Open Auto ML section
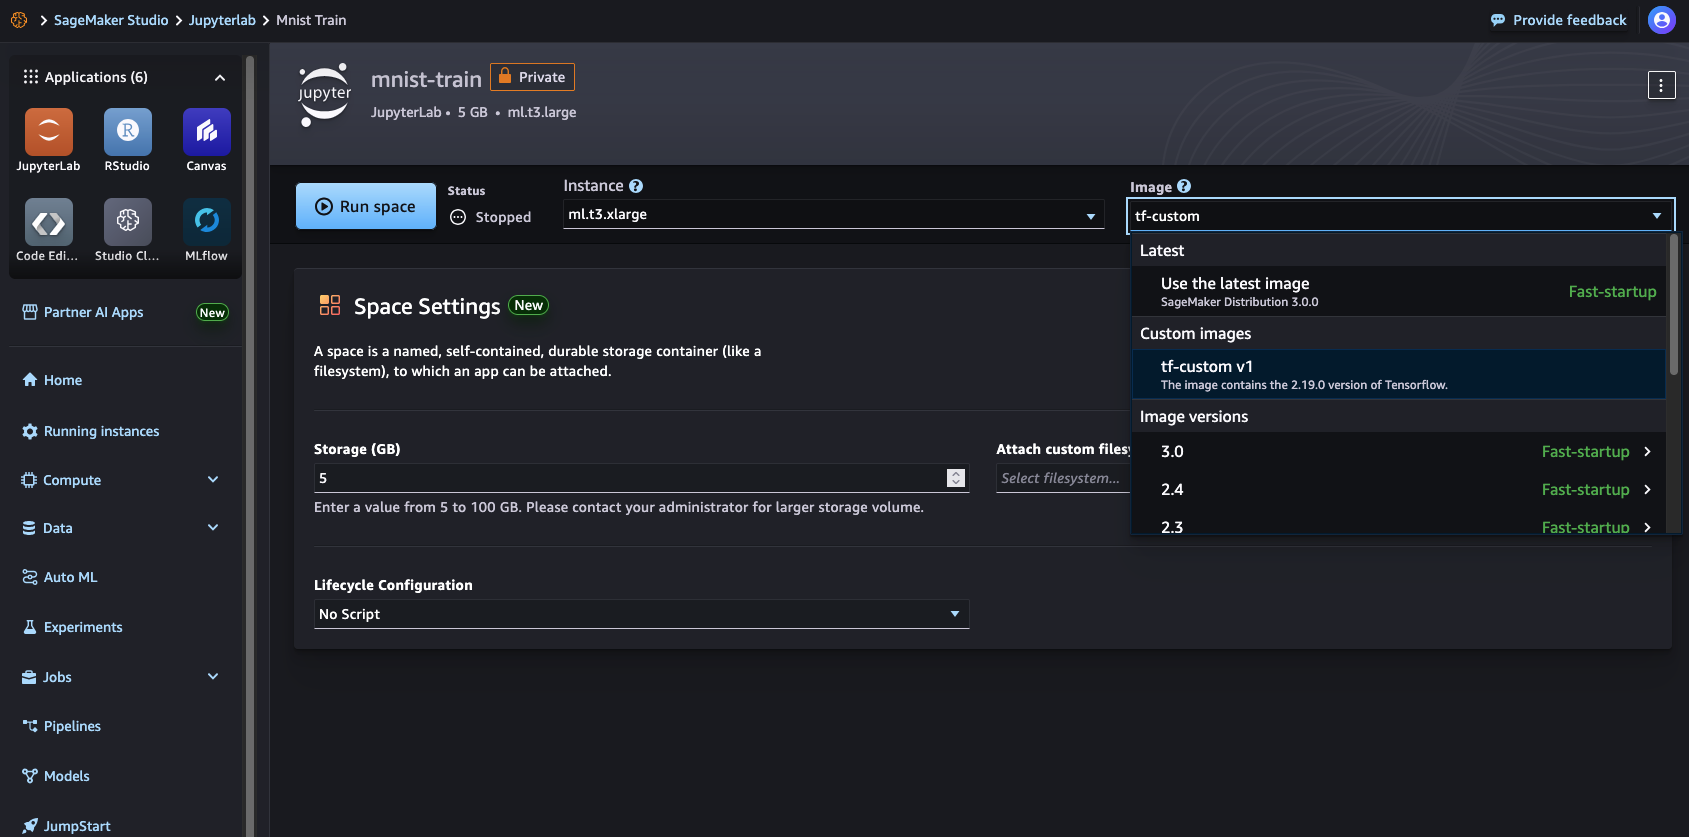The width and height of the screenshot is (1689, 837). [x=59, y=577]
